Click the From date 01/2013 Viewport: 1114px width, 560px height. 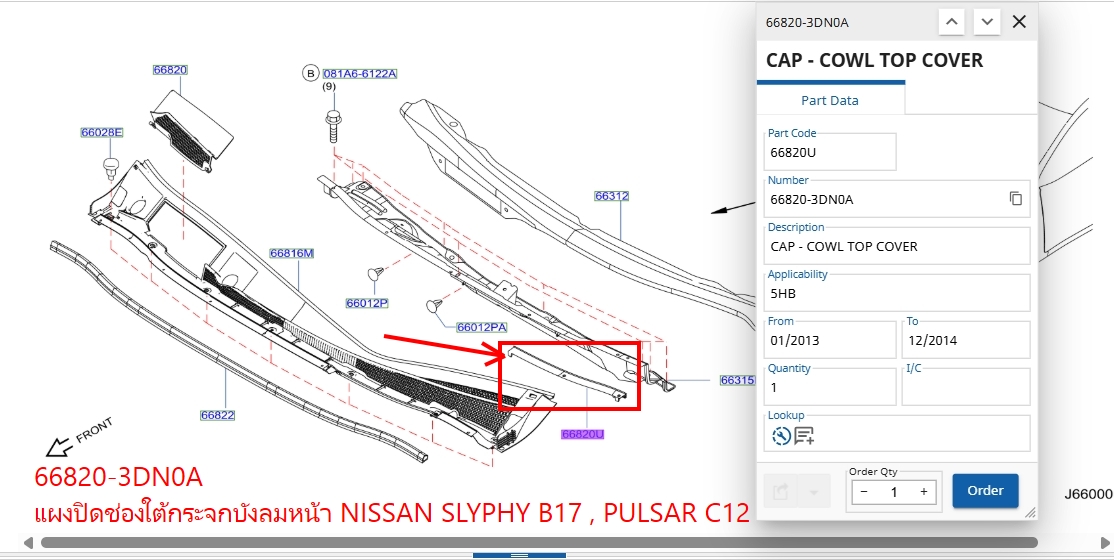click(830, 340)
